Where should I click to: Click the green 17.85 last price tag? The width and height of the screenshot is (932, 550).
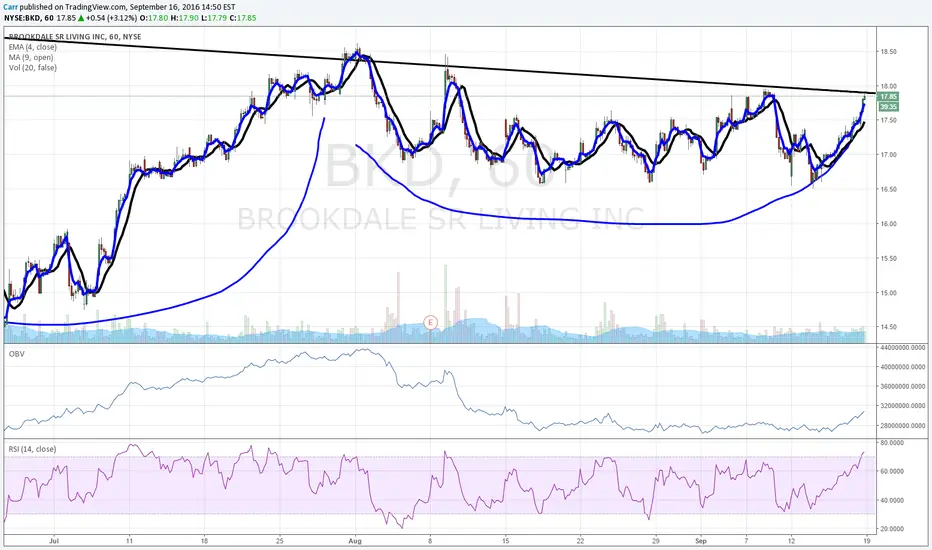[888, 96]
